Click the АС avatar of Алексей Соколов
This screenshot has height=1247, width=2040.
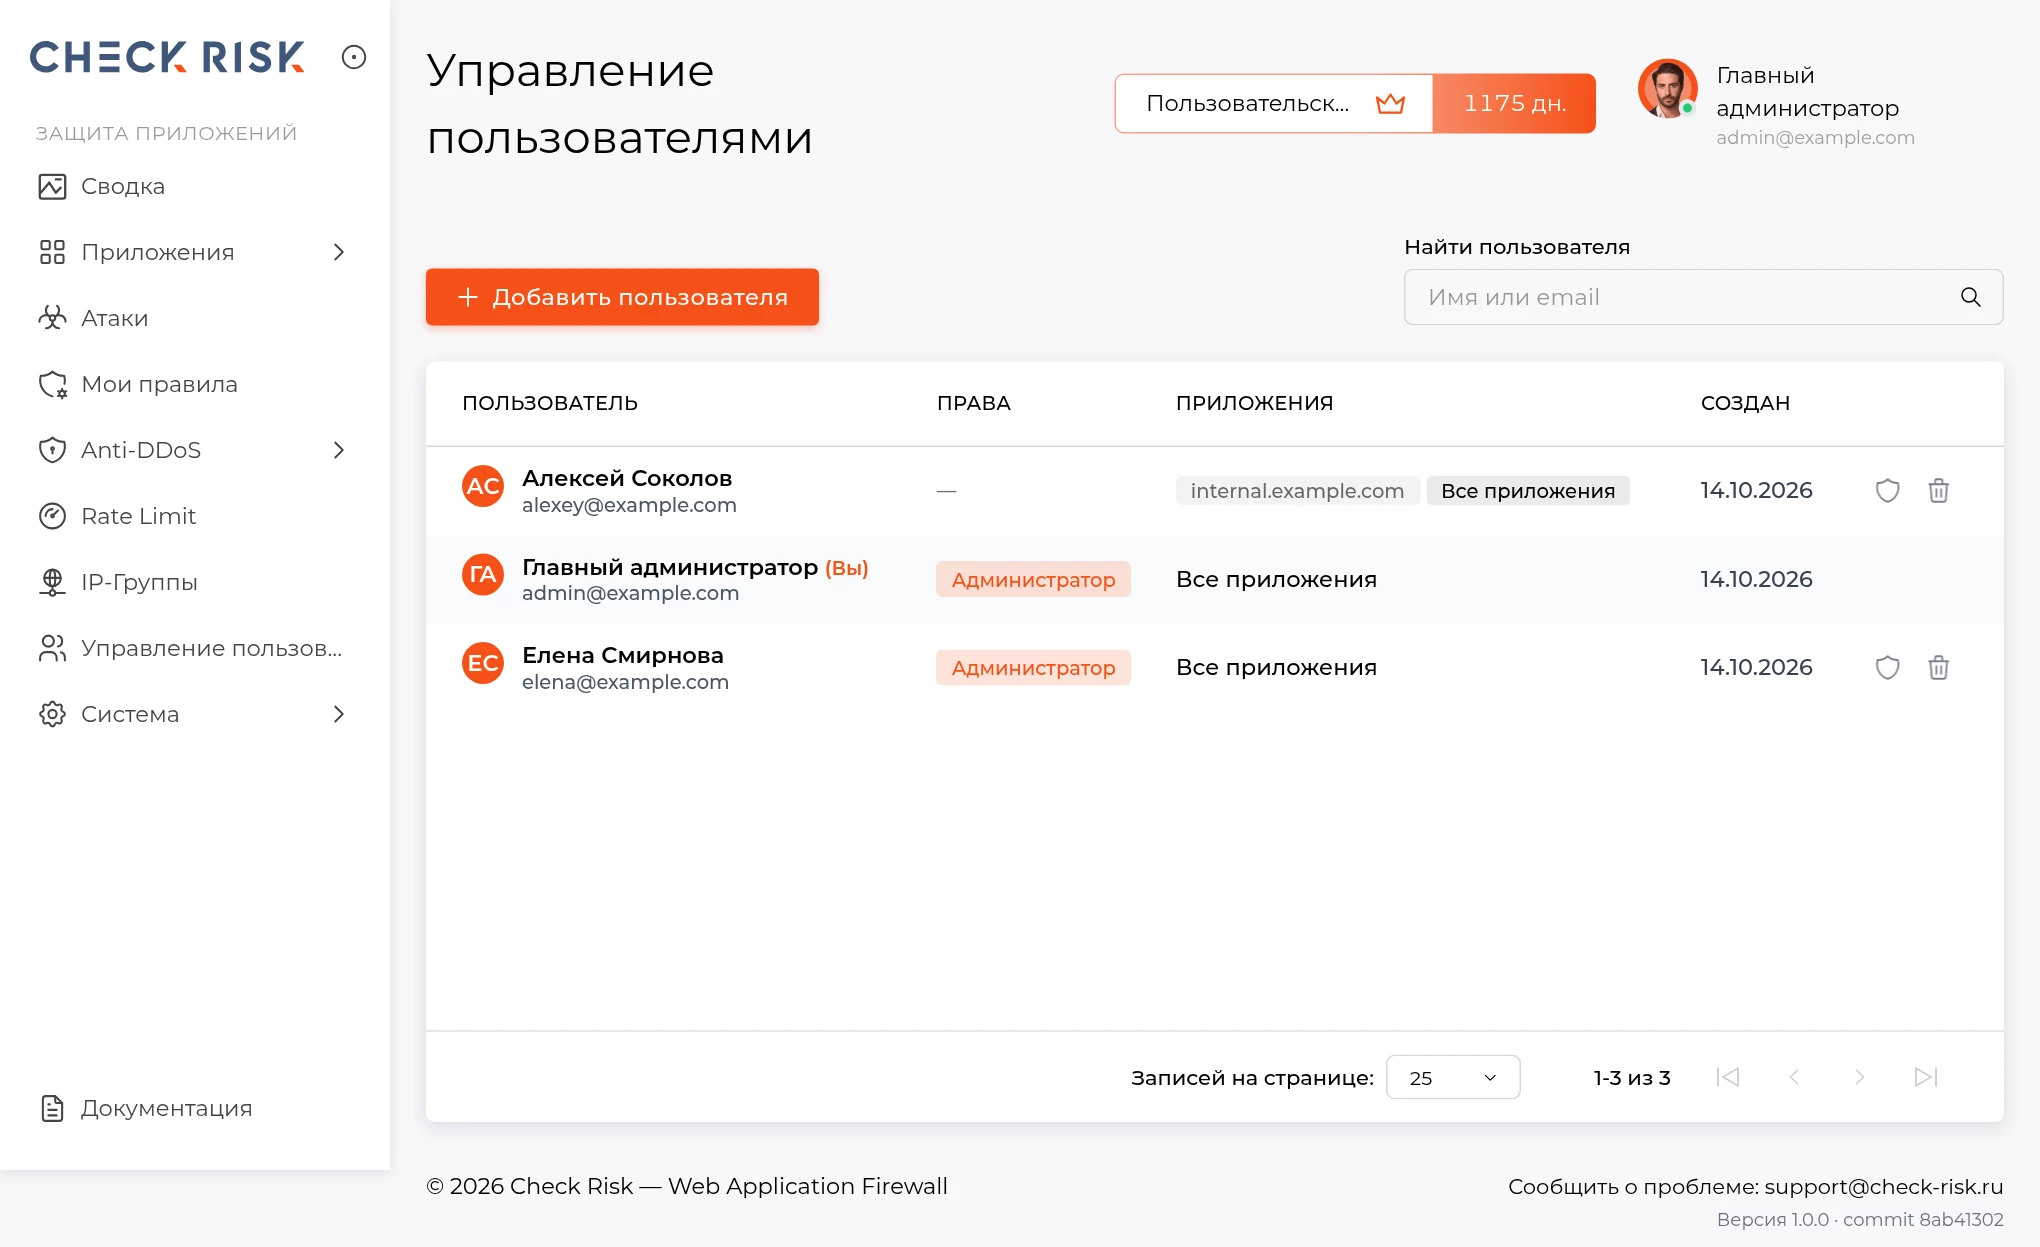coord(483,487)
